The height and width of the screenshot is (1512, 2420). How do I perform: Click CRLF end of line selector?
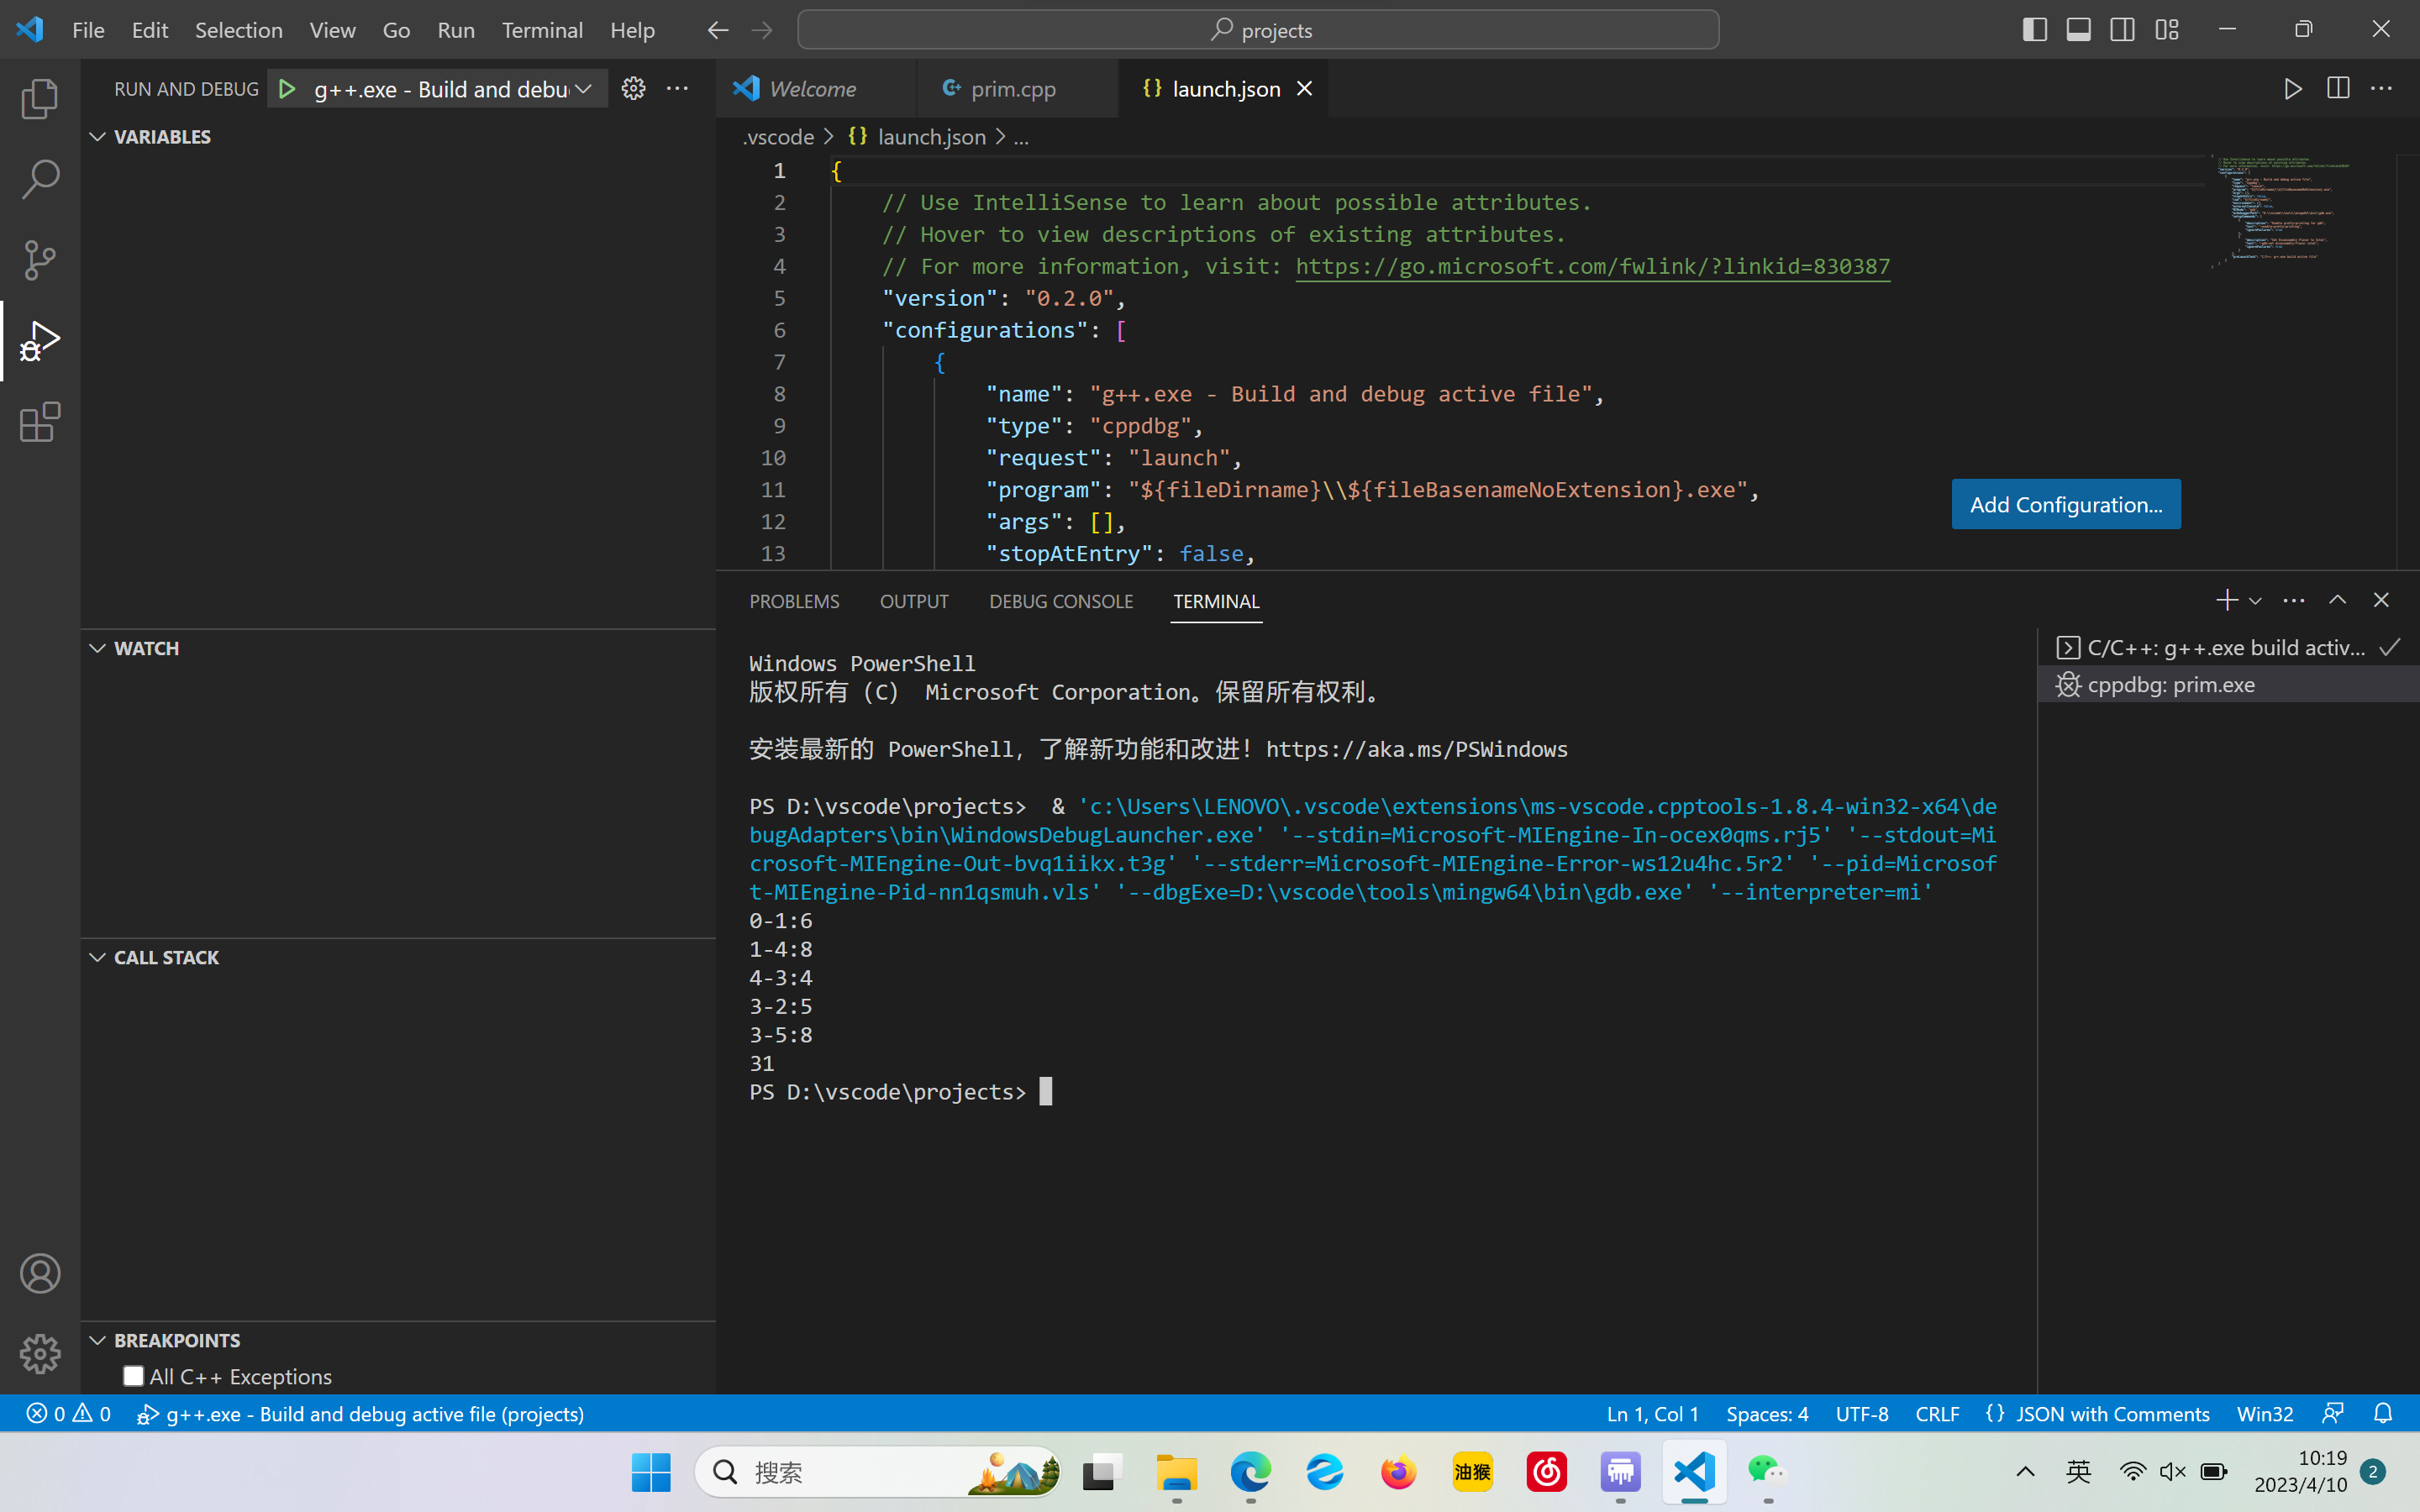[x=1937, y=1413]
